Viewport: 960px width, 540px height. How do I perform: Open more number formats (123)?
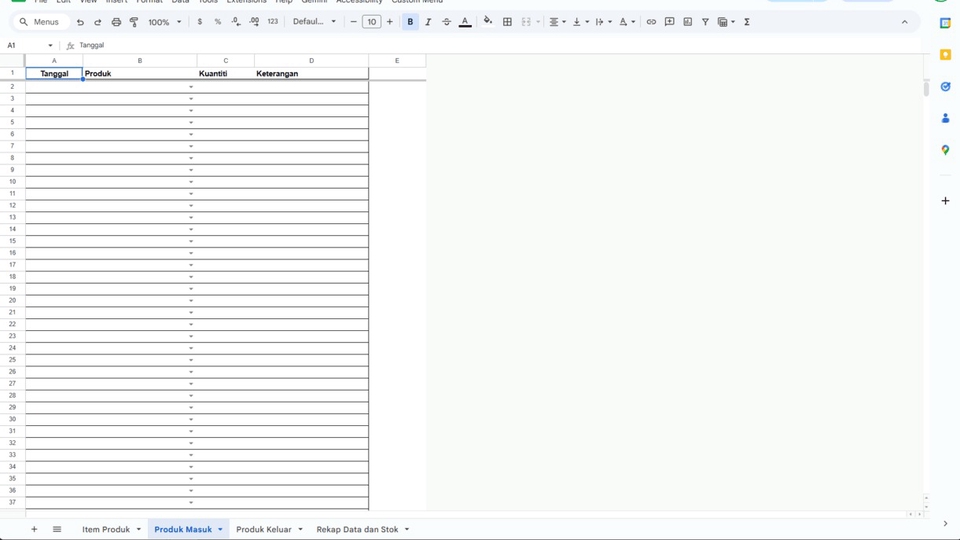click(272, 22)
